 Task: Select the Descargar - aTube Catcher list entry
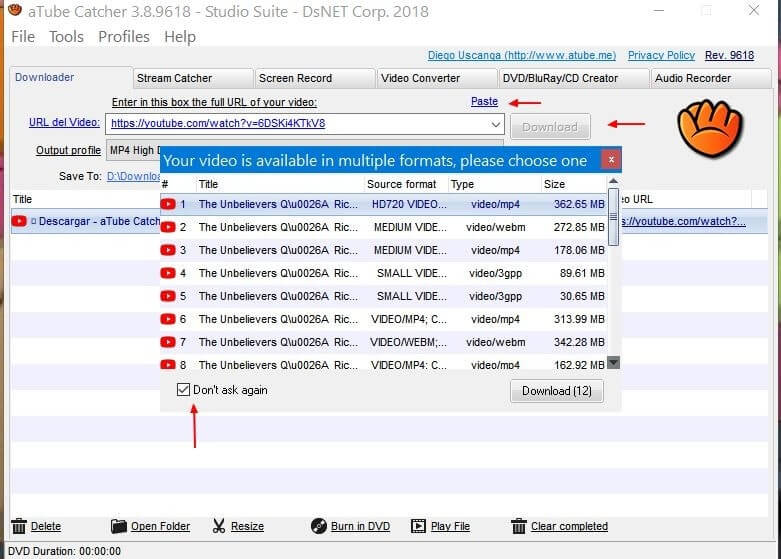pyautogui.click(x=85, y=221)
